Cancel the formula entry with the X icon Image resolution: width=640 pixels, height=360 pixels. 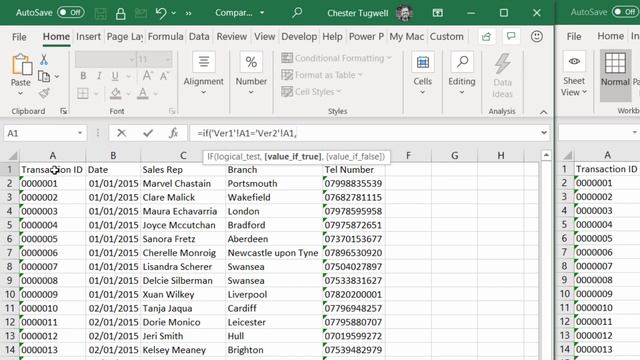(121, 133)
